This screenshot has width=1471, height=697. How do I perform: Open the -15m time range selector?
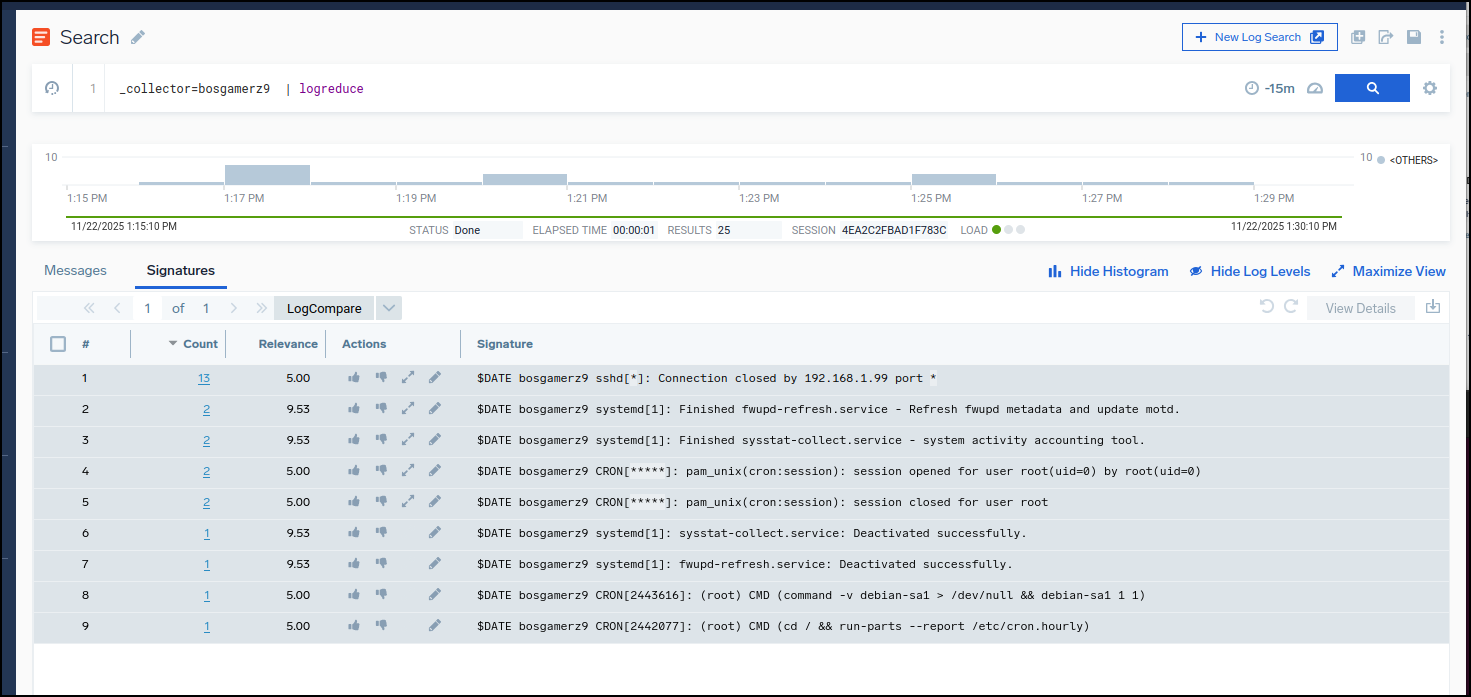pos(1269,88)
